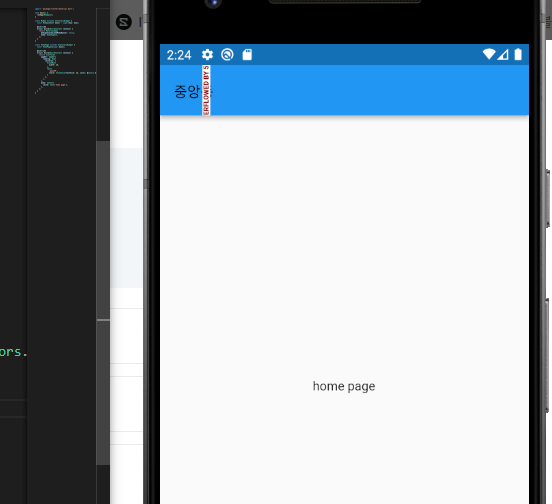Tap the SD card icon in status bar
The image size is (552, 504).
click(x=247, y=55)
